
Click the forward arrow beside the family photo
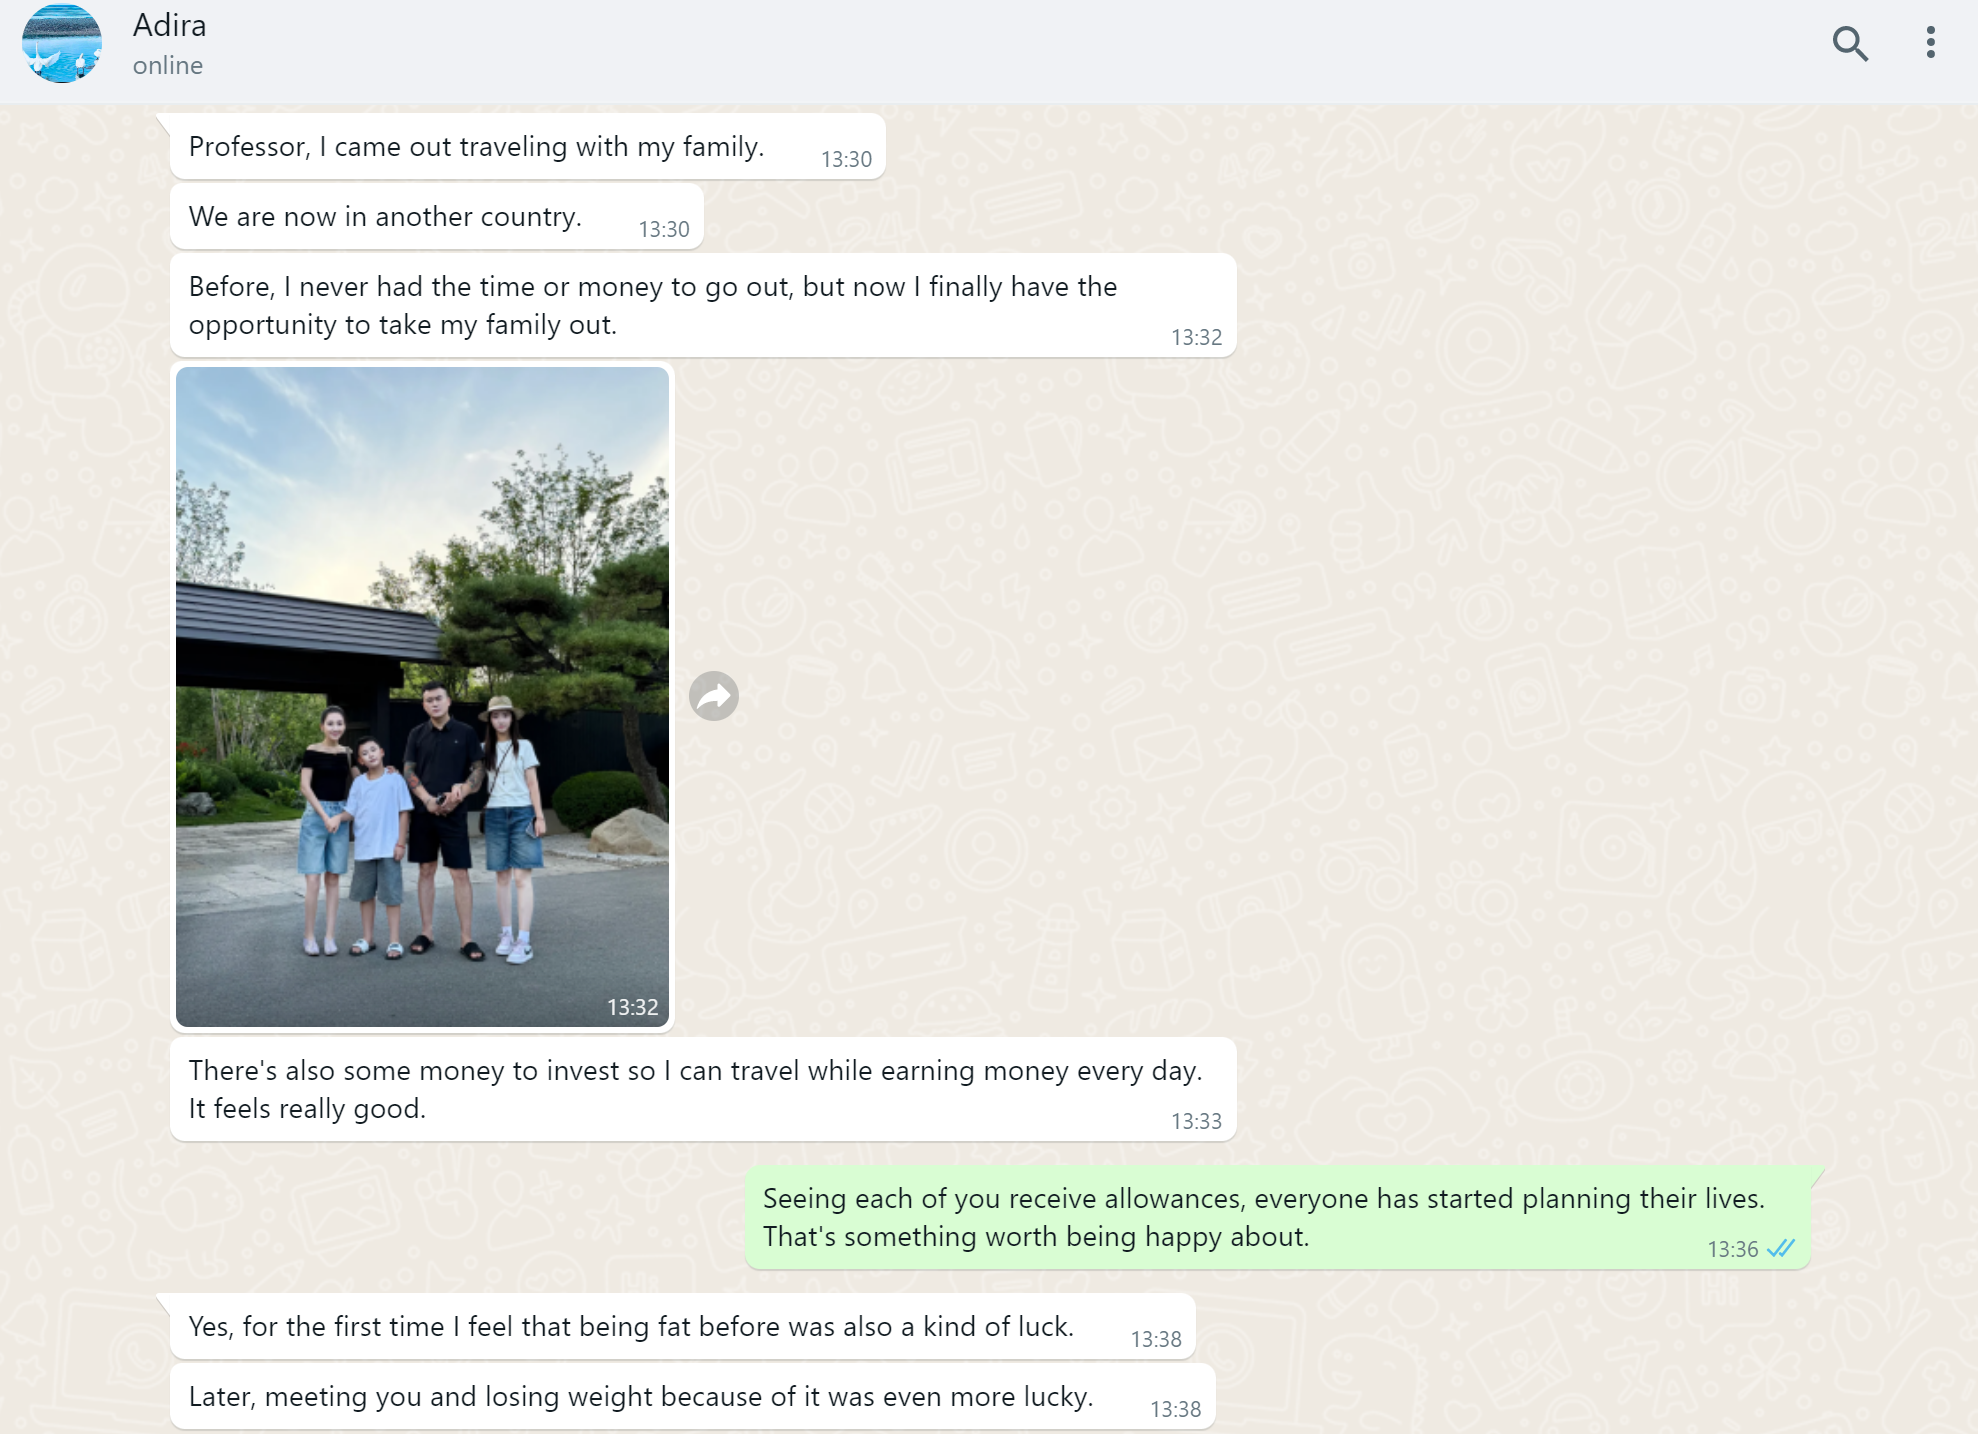click(x=714, y=696)
